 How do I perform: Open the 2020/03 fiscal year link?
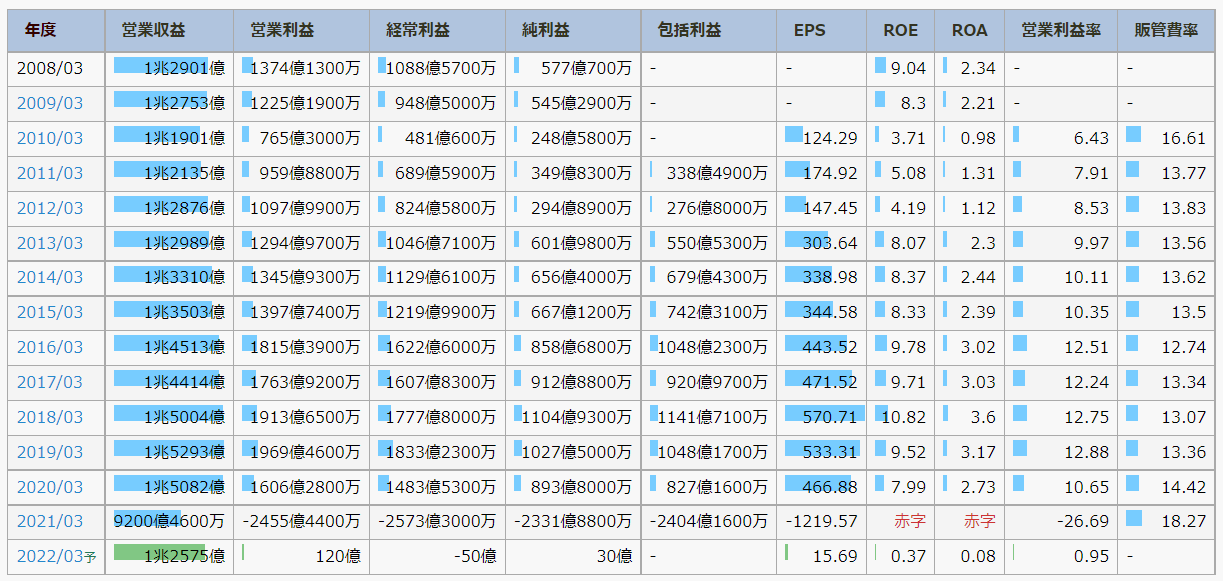click(50, 487)
